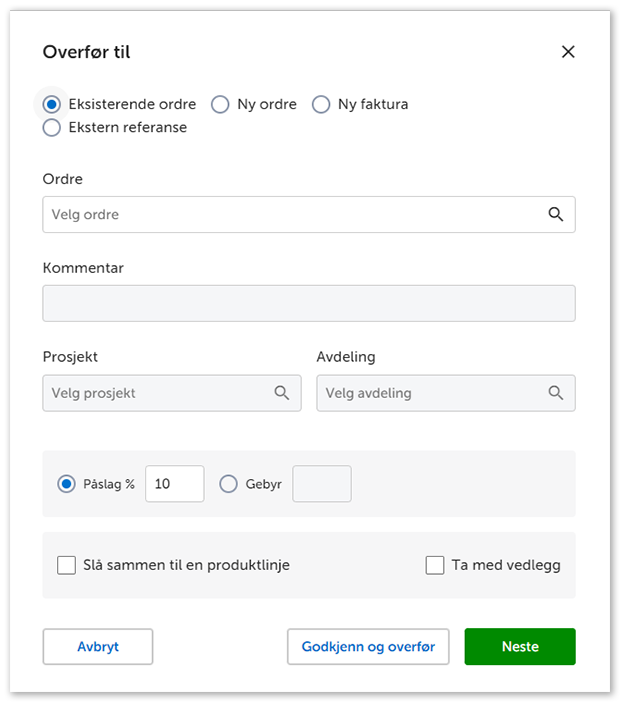This screenshot has height=702, width=620.
Task: Open the Velg ordre lookup field
Action: [x=290, y=214]
